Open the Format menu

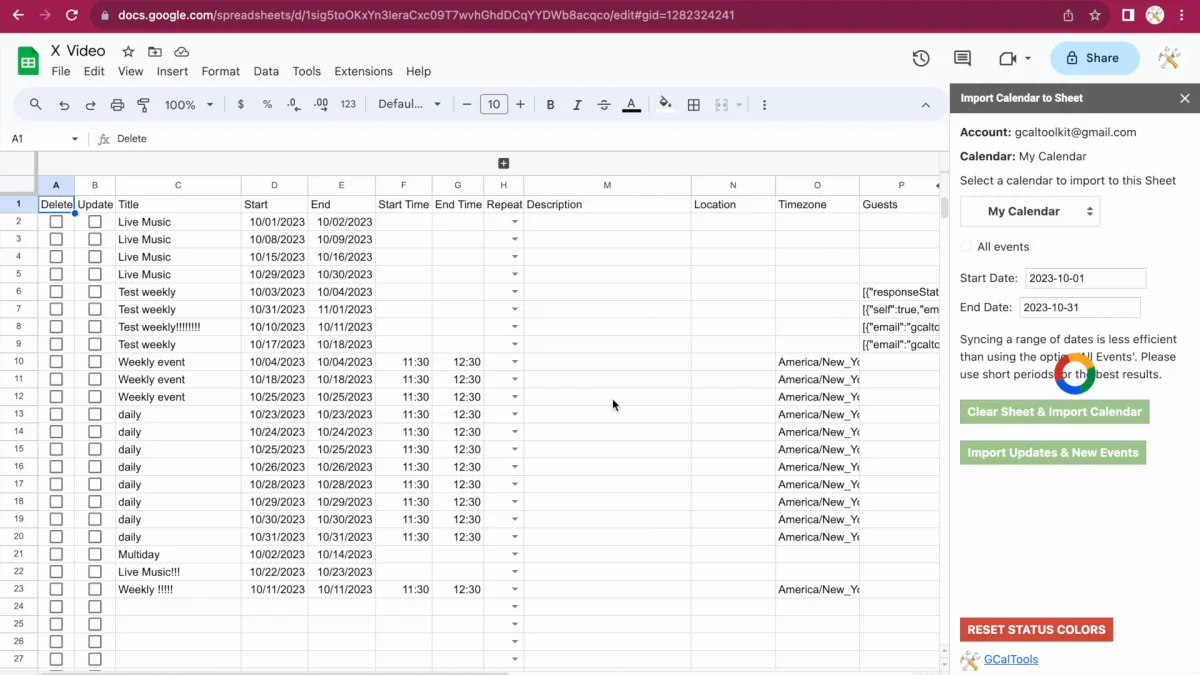221,72
